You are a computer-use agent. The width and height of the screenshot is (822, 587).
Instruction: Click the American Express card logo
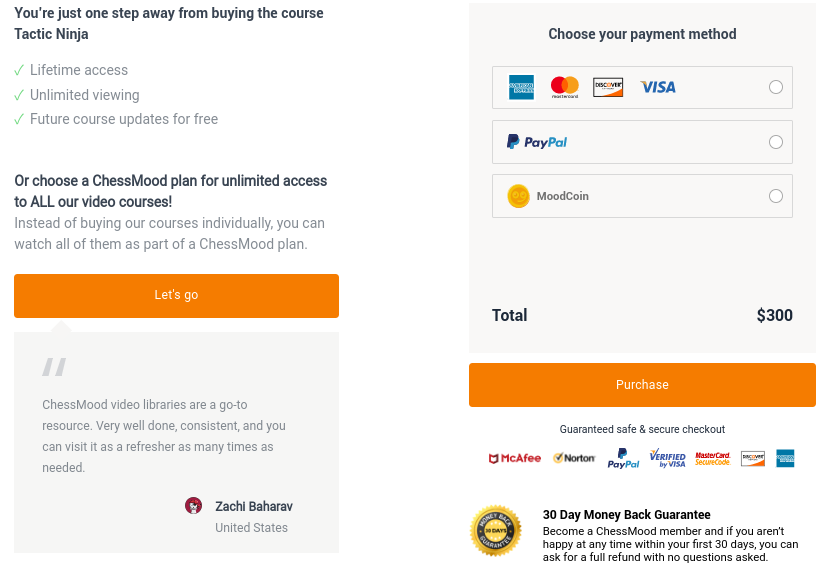(521, 87)
